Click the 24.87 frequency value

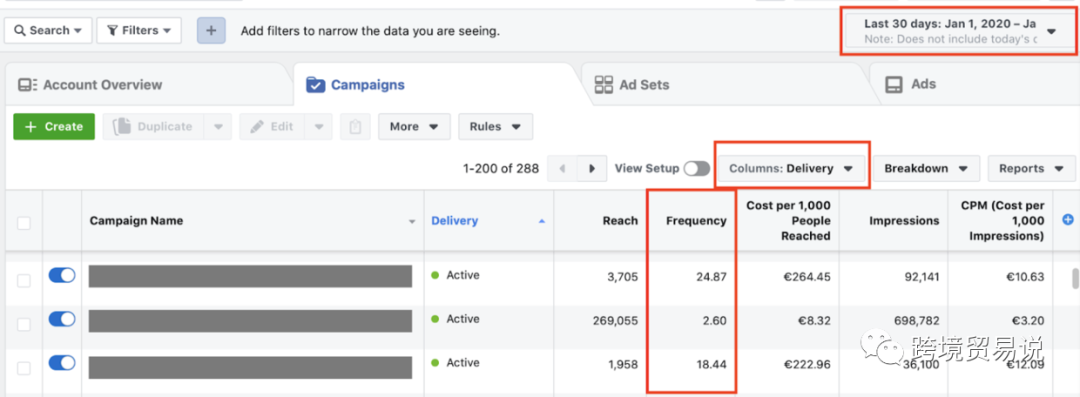(x=711, y=277)
